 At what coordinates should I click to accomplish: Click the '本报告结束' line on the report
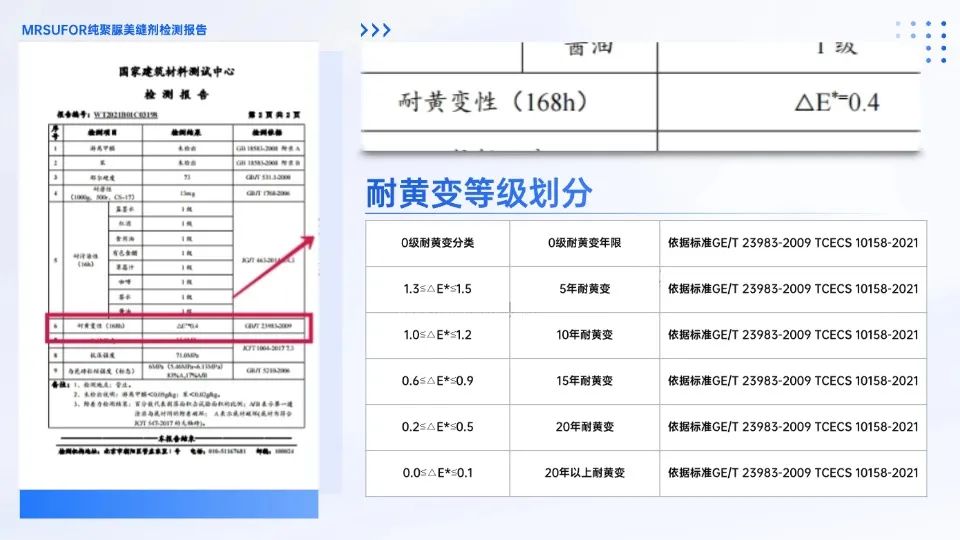pos(176,438)
